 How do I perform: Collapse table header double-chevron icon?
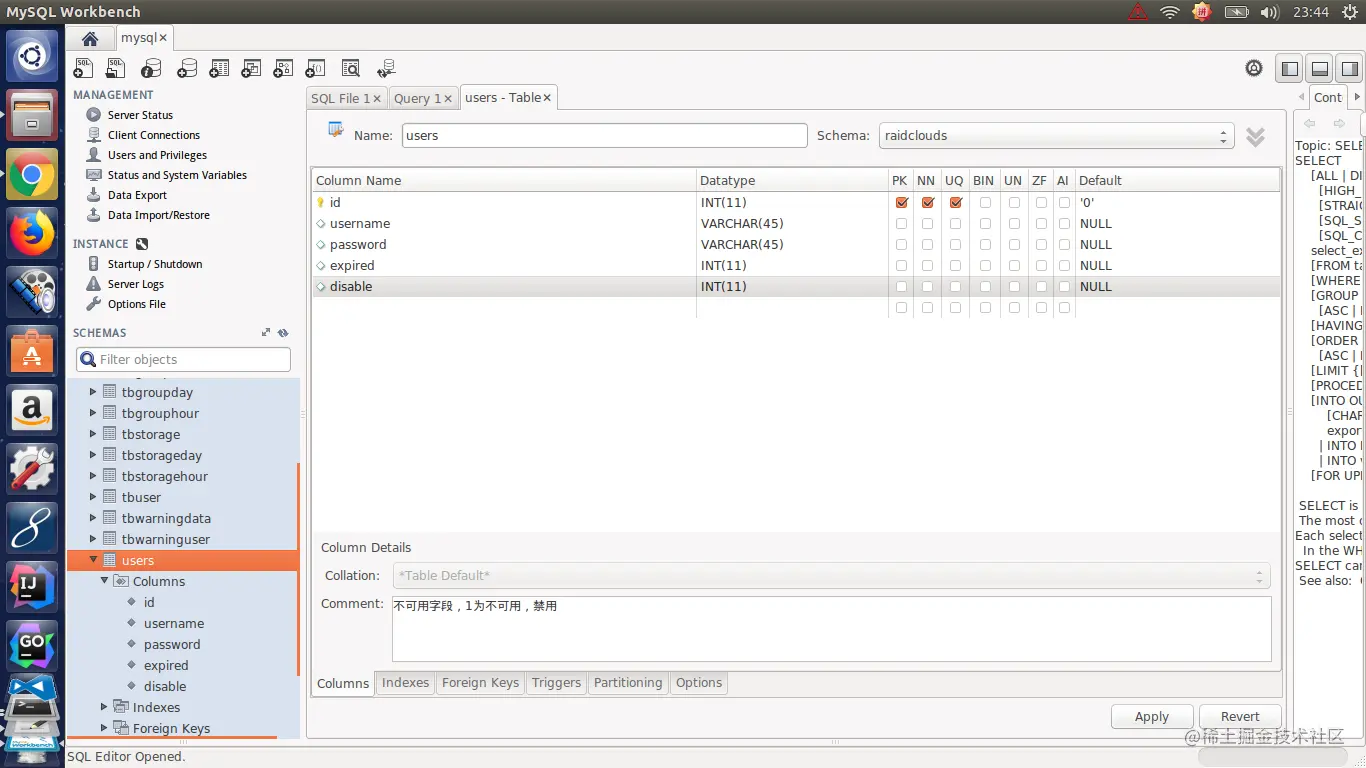(x=1256, y=136)
